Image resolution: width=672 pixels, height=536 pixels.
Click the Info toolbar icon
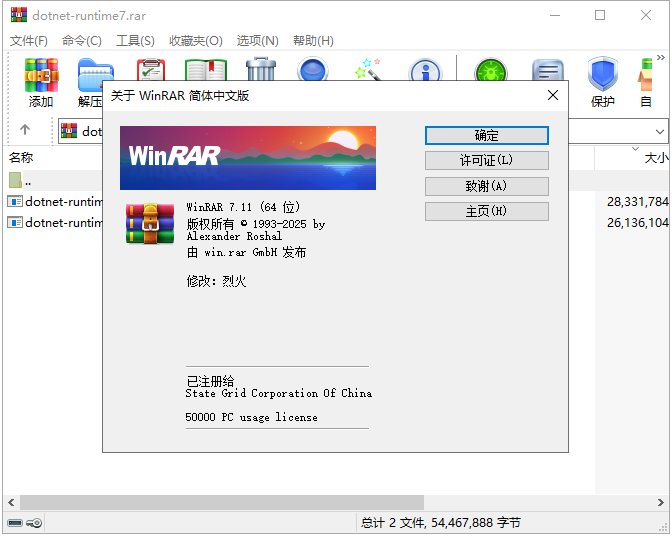(x=425, y=70)
